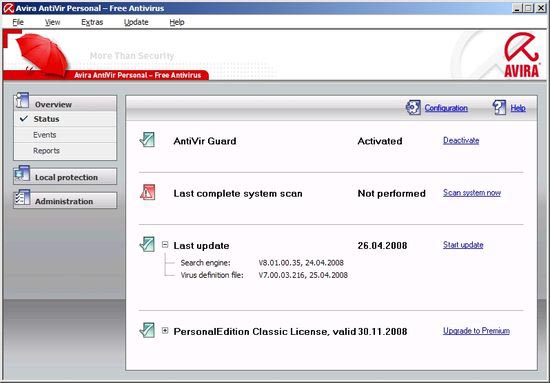Click the Search engine label
Screen dimensions: 550x383
tap(206, 263)
